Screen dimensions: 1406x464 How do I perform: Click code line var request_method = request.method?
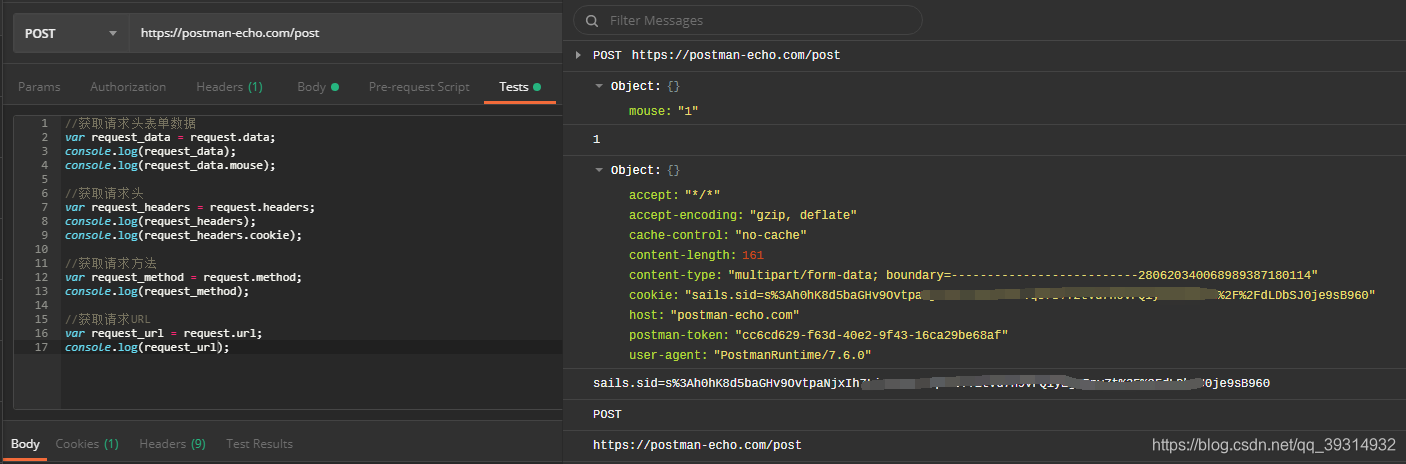point(183,277)
